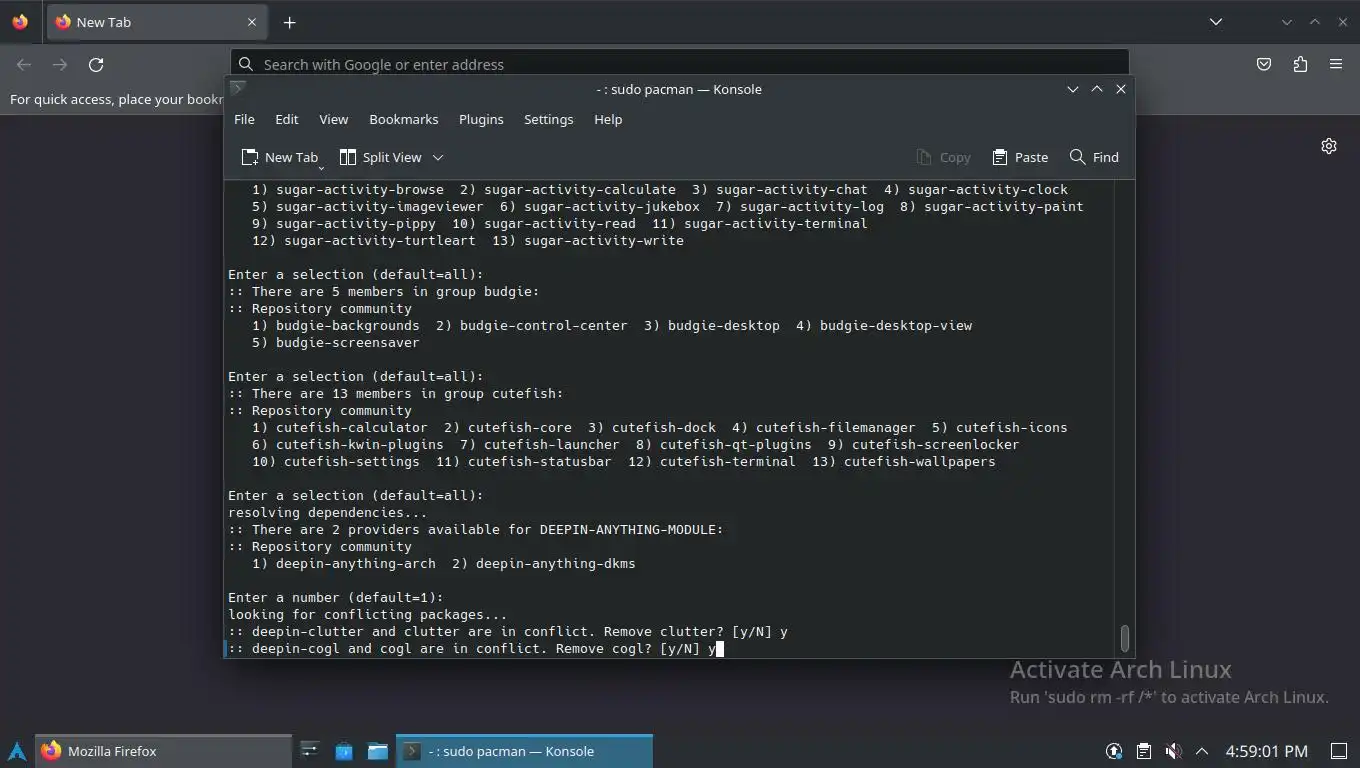
Task: Click the Firefox View pinned icon
Action: 20,22
